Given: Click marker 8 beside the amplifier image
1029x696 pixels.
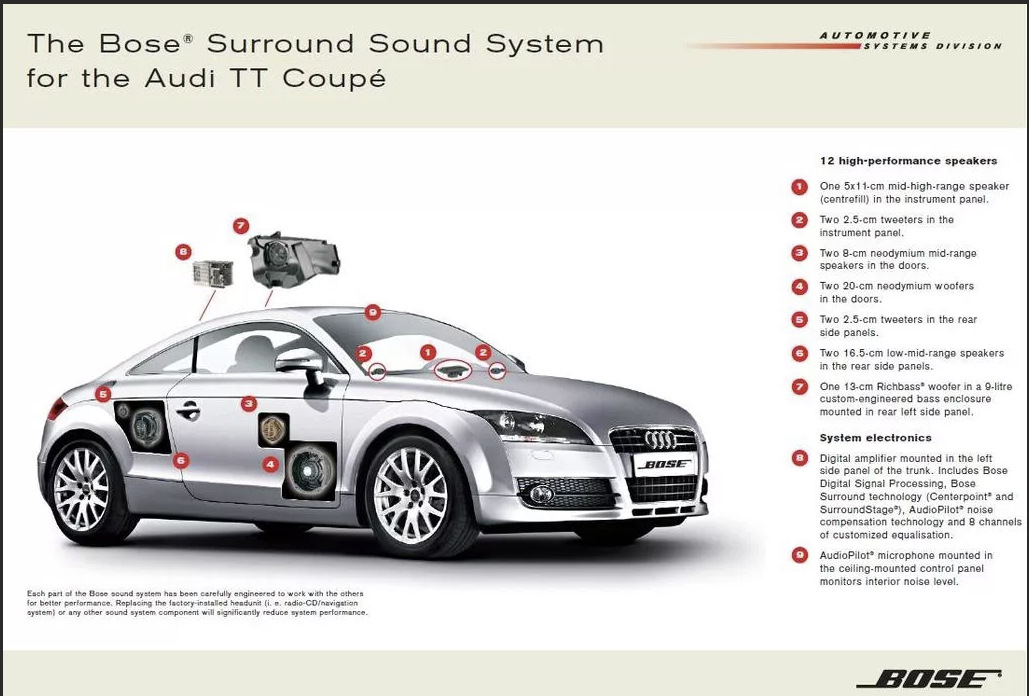Looking at the screenshot, I should (x=183, y=251).
